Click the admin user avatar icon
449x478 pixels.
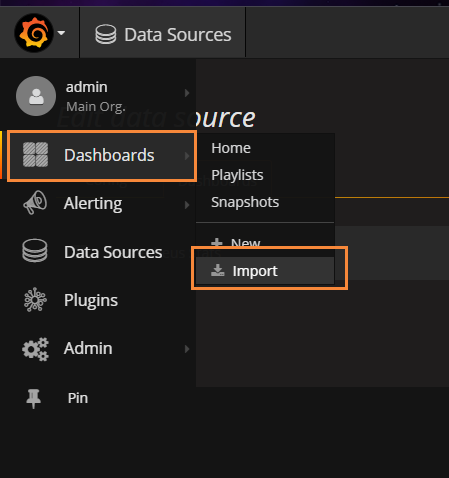coord(36,96)
